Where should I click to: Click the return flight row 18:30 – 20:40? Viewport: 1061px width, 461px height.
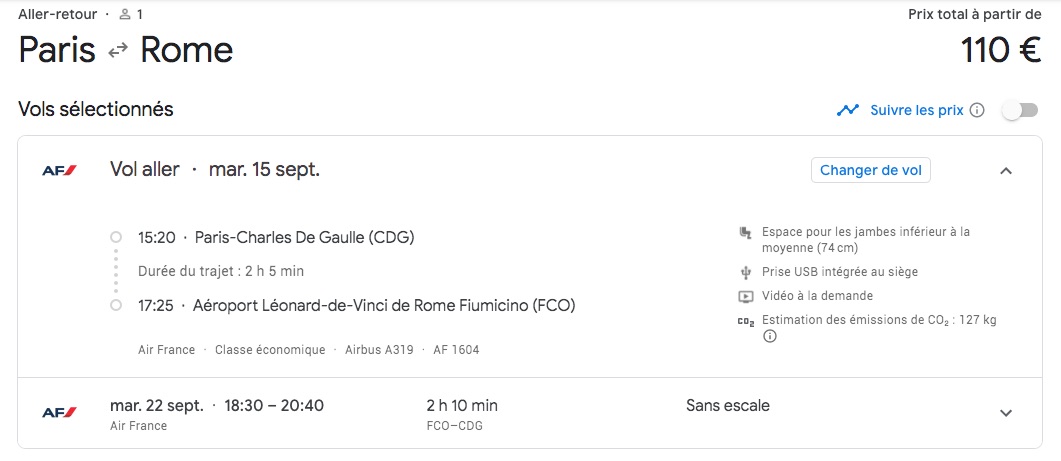click(x=530, y=413)
